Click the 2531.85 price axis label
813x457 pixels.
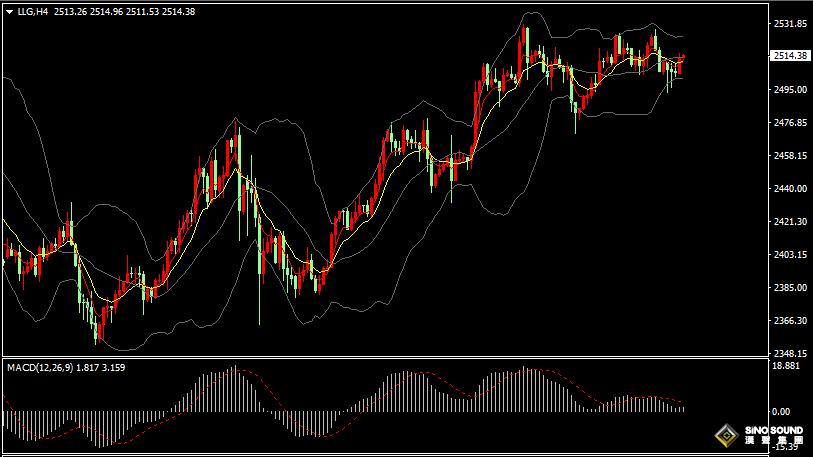(790, 23)
